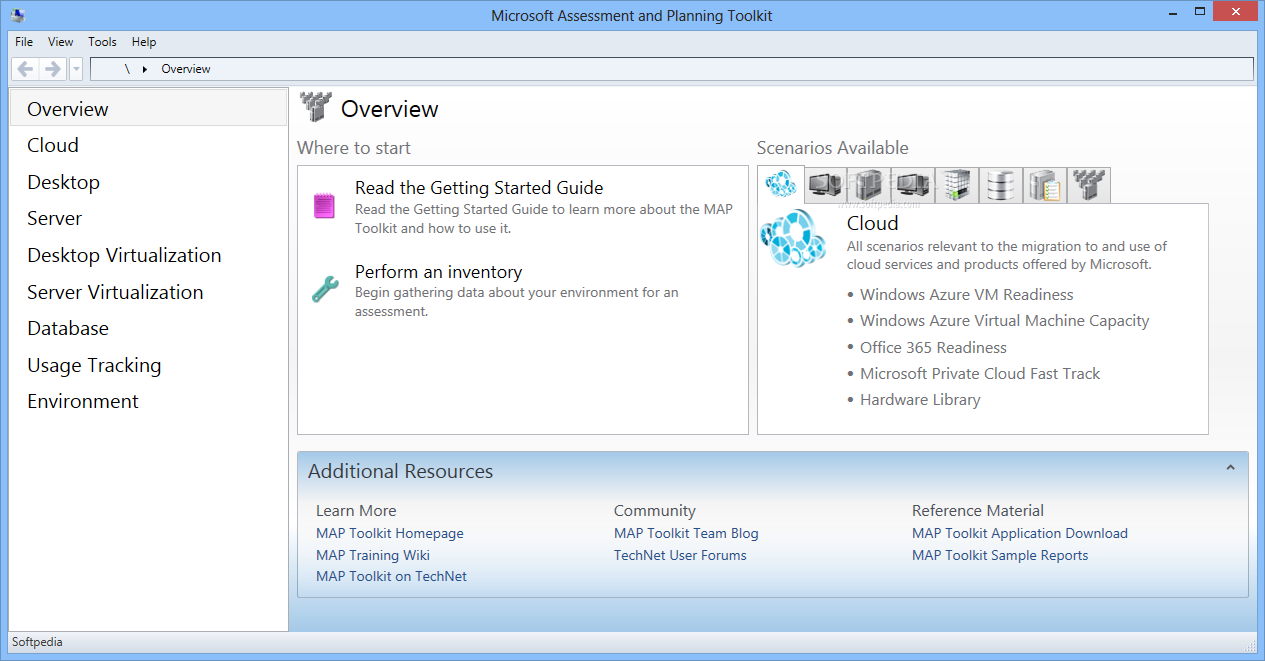The width and height of the screenshot is (1265, 661).
Task: Open Server Virtualization in the left navigation
Action: [x=148, y=292]
